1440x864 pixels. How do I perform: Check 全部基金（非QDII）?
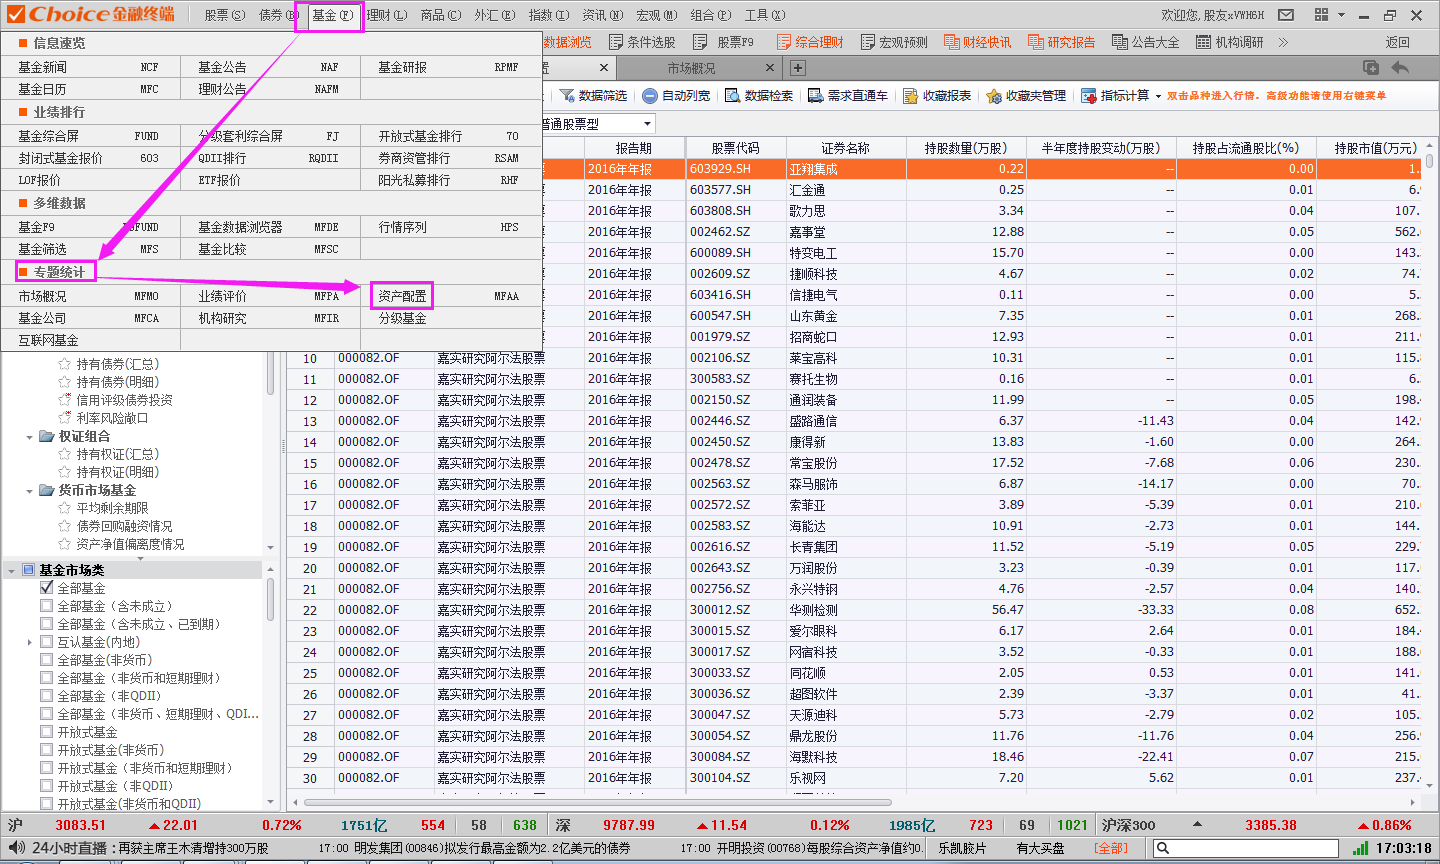(47, 696)
